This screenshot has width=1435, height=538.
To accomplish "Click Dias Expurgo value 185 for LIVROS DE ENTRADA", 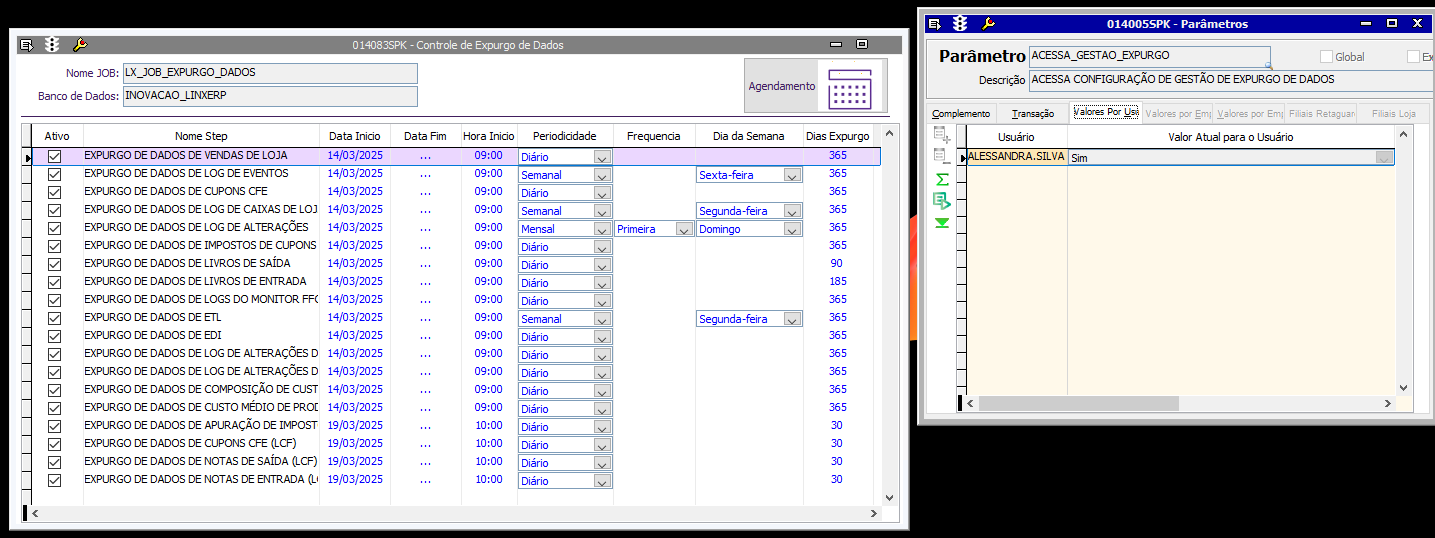I will click(838, 282).
